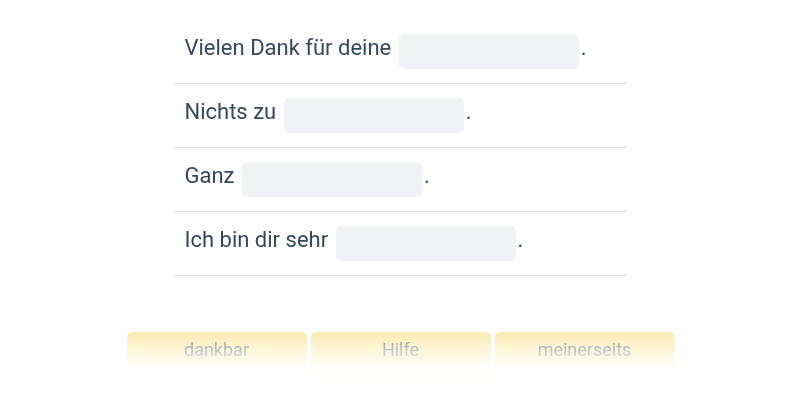Click the word 'Vielen' in the first sentence
The width and height of the screenshot is (800, 400).
click(x=214, y=48)
